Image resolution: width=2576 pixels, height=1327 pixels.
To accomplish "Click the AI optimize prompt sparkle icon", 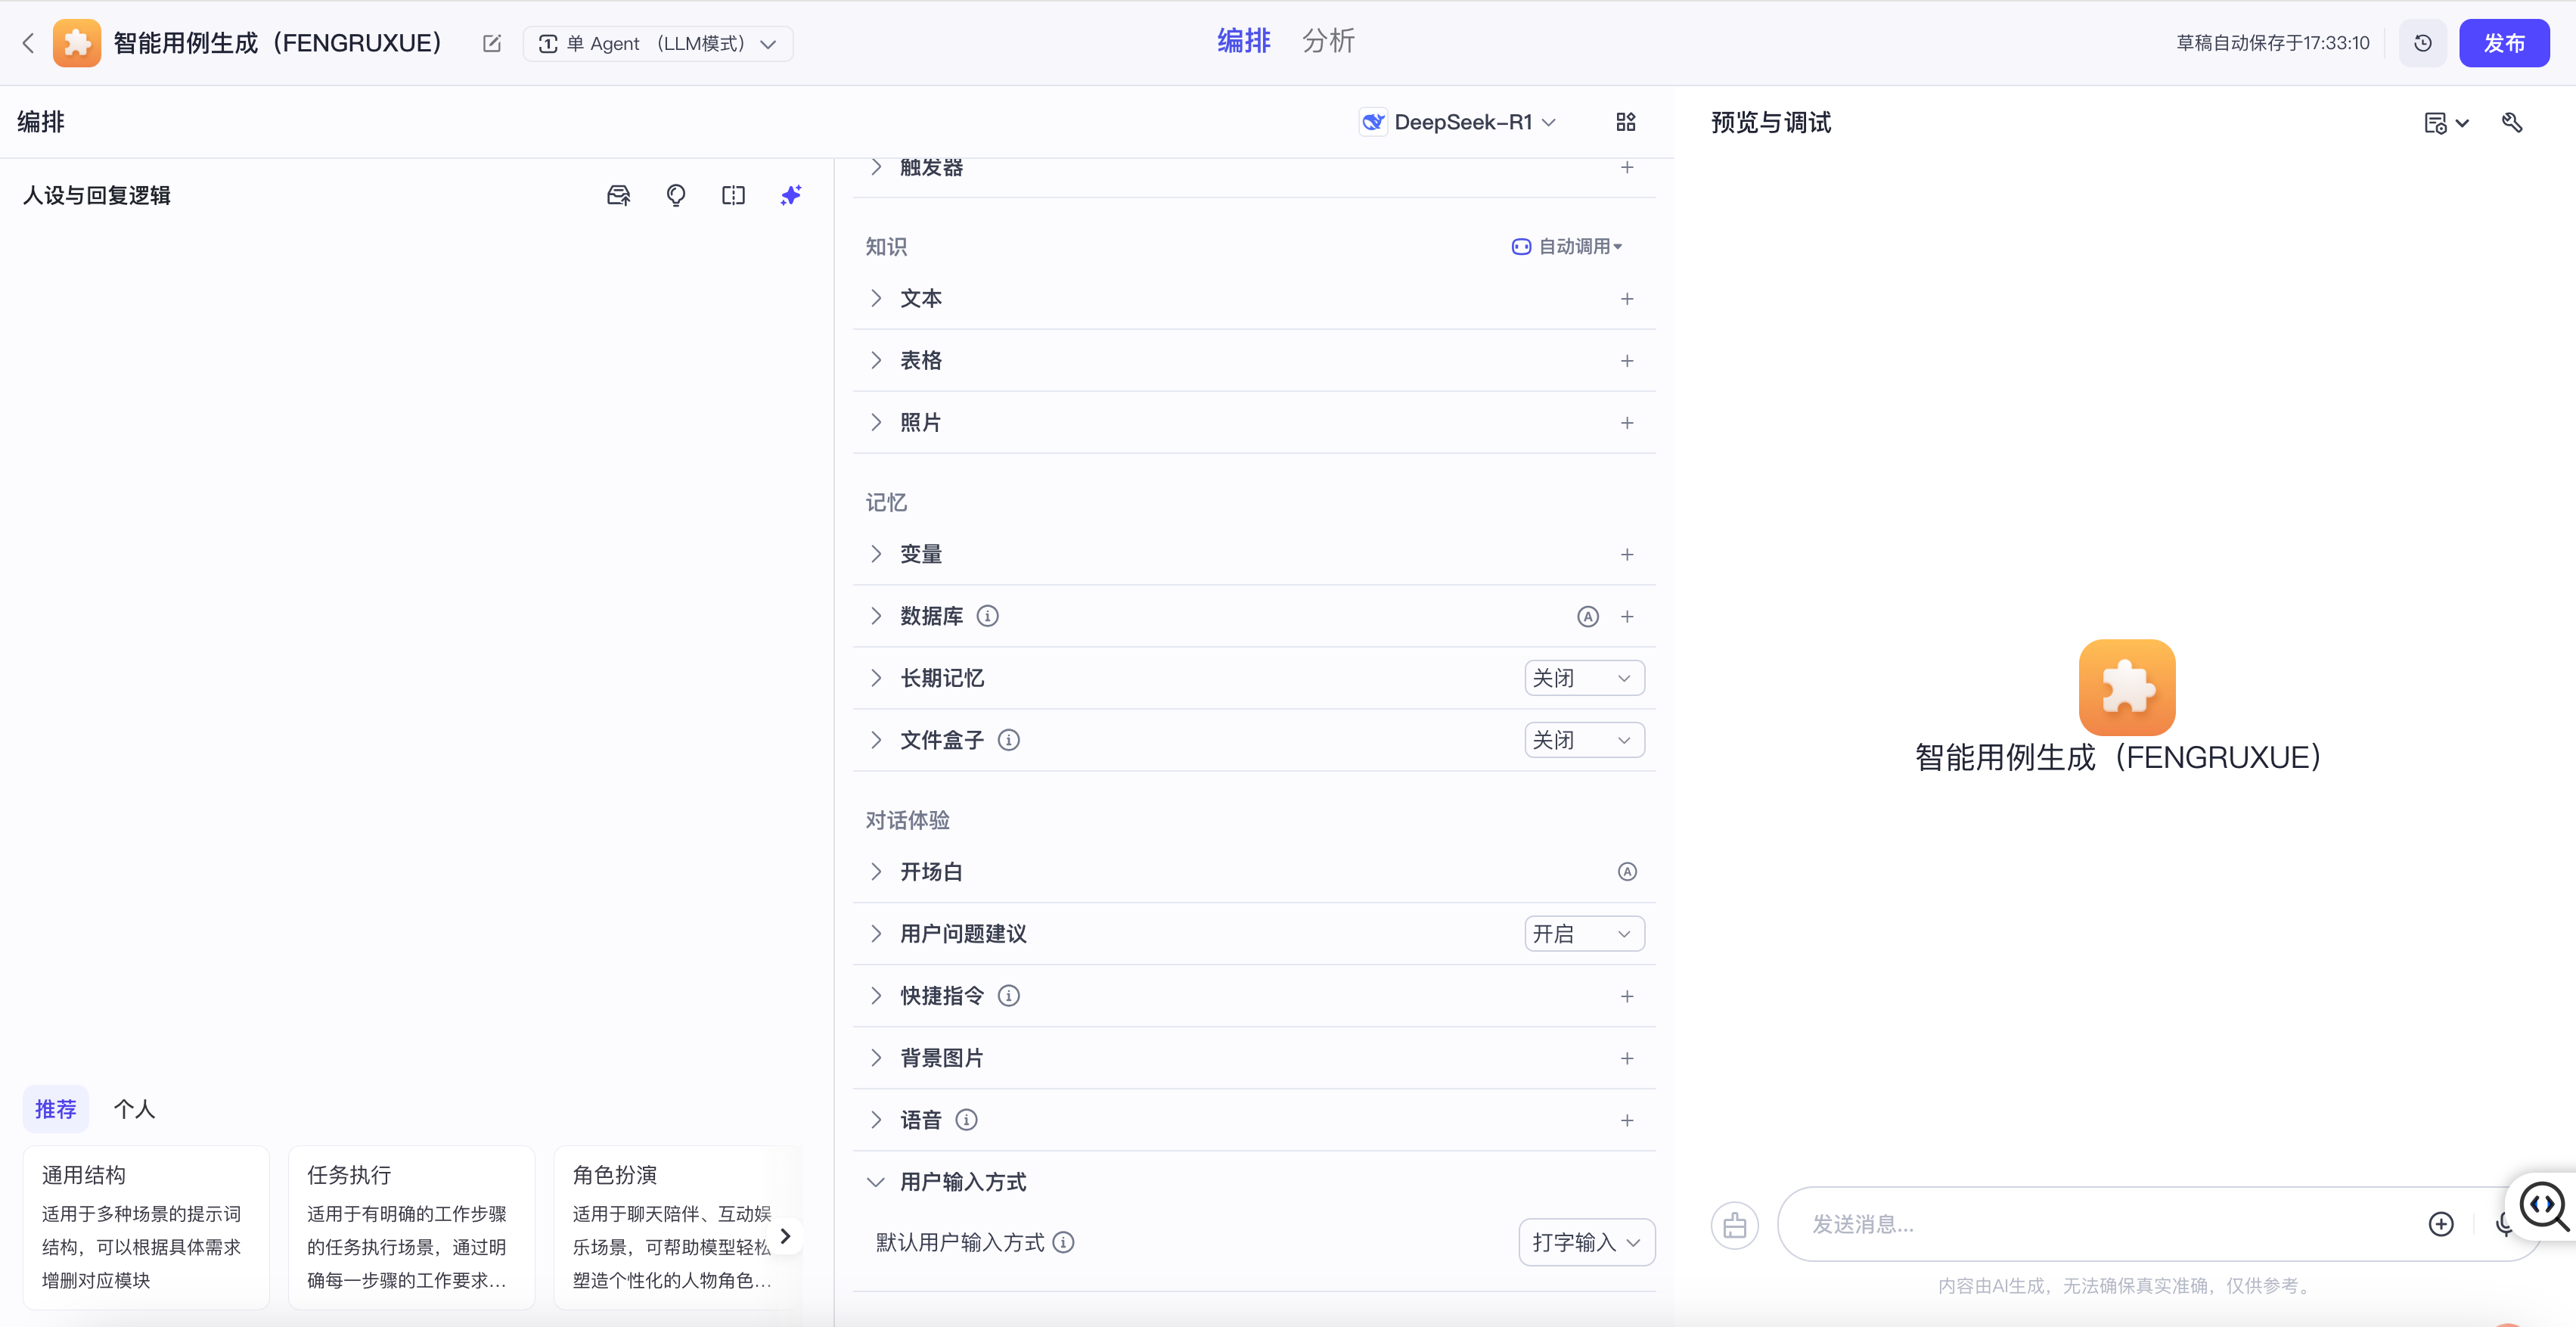I will click(791, 195).
